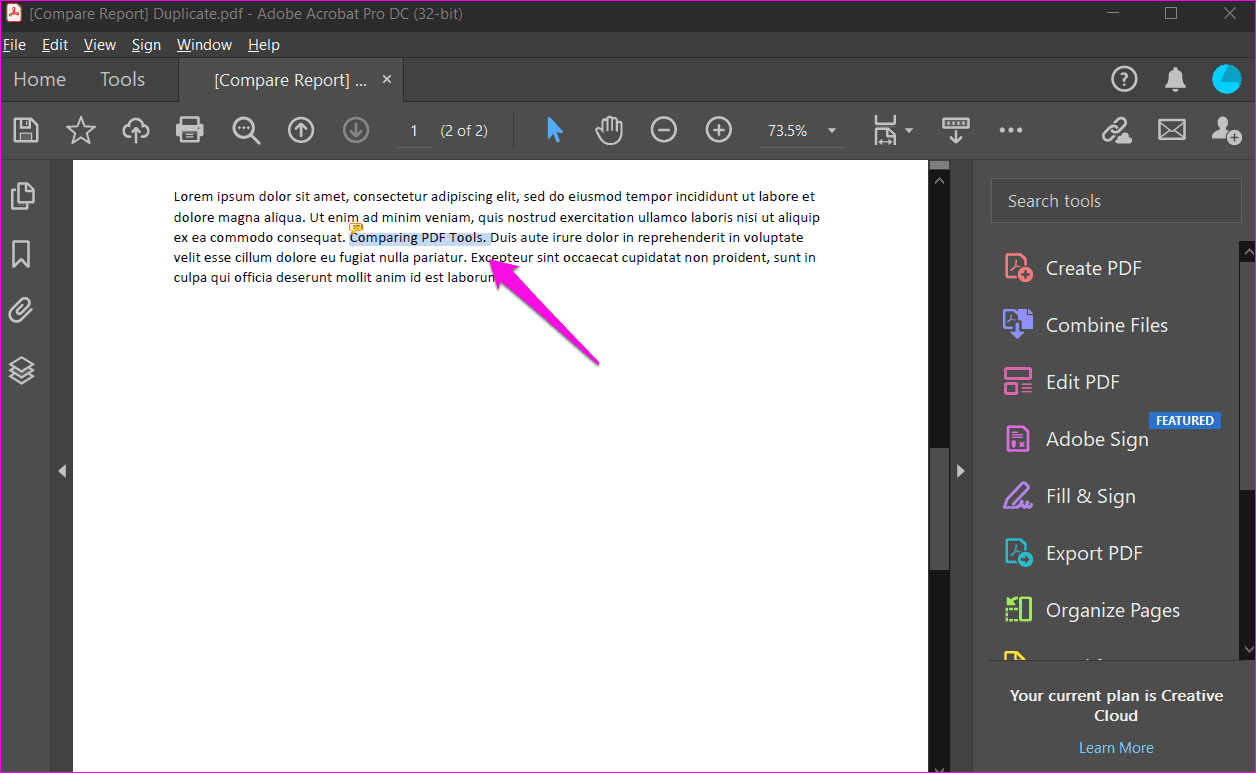Screen dimensions: 1256x773
Task: Click the page number input box
Action: click(x=414, y=131)
